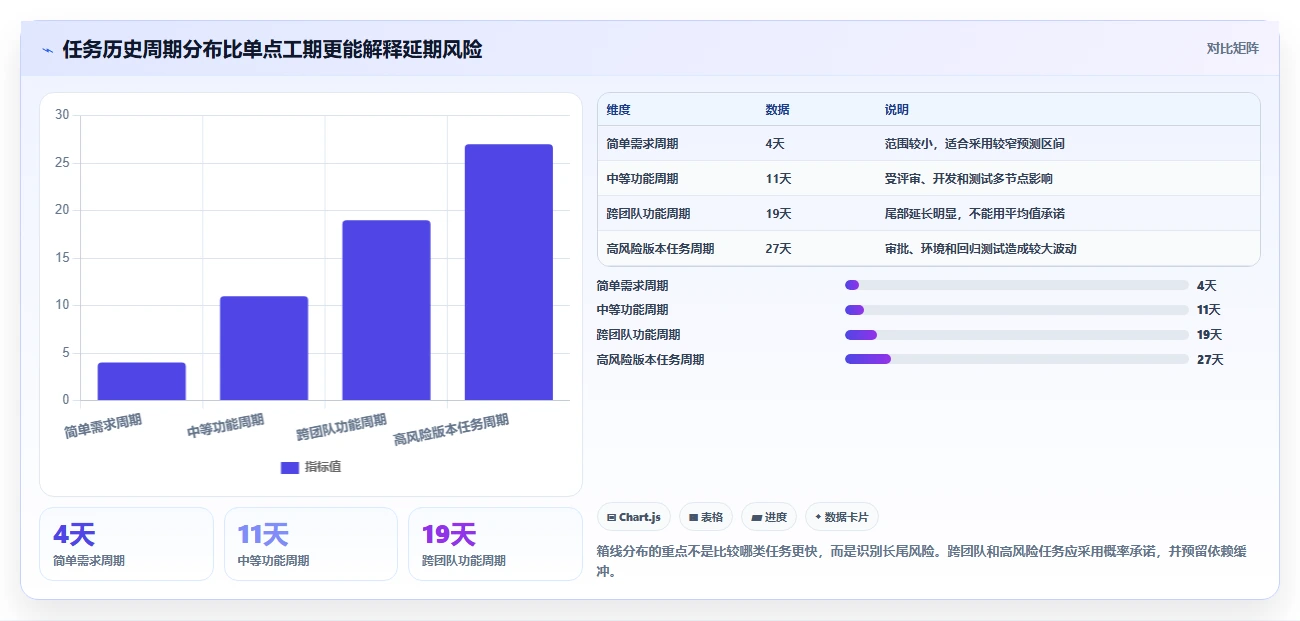The height and width of the screenshot is (621, 1300).
Task: Click the 对比矩阵 label in the header
Action: (1232, 48)
